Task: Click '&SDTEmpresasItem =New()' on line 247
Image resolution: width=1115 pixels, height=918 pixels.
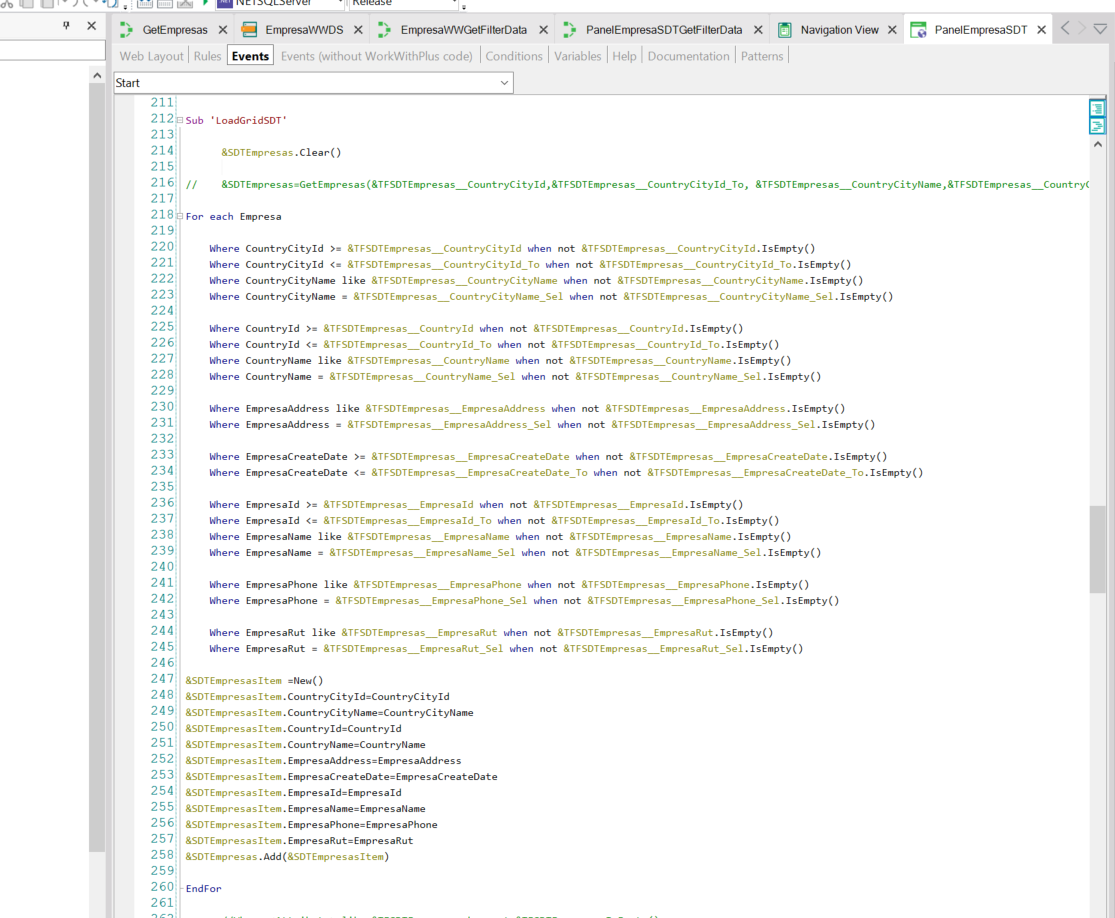Action: 255,681
